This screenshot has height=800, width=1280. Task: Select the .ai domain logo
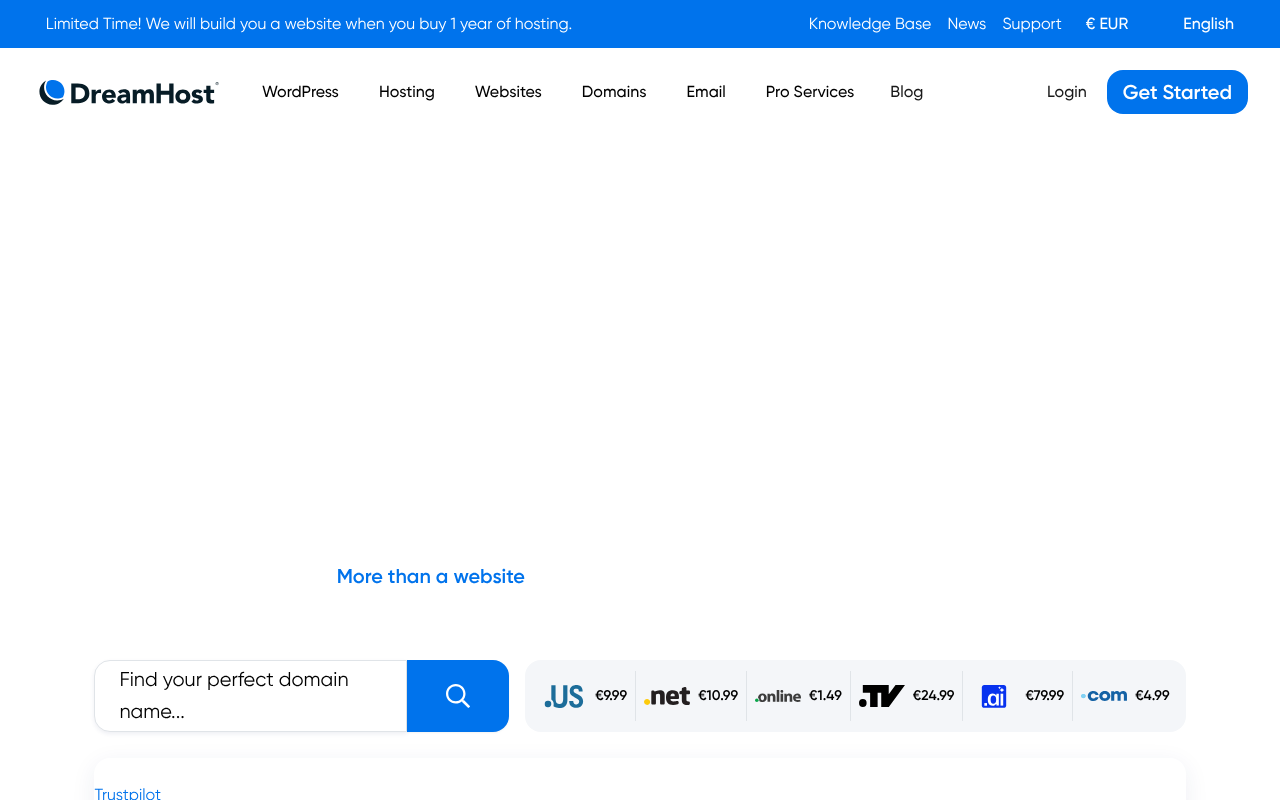click(994, 696)
